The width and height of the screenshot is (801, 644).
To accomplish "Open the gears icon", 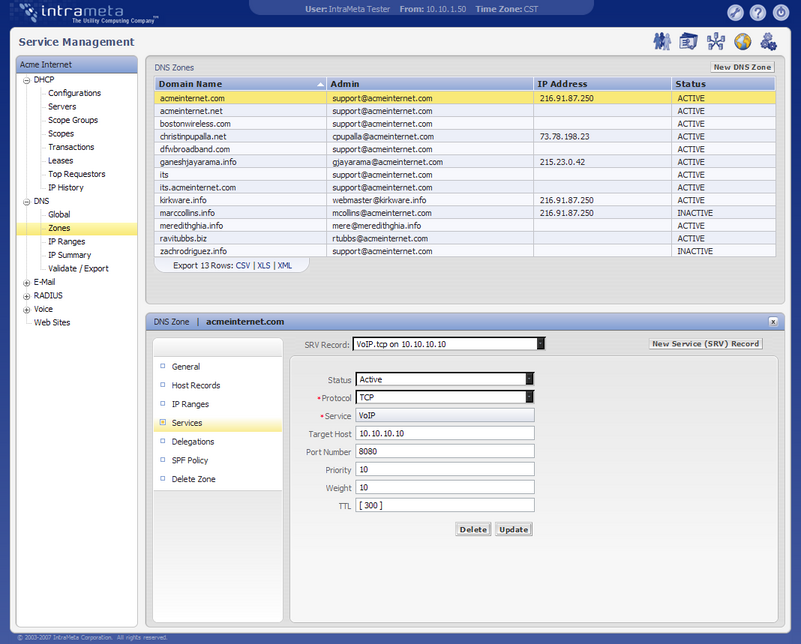I will tap(769, 41).
